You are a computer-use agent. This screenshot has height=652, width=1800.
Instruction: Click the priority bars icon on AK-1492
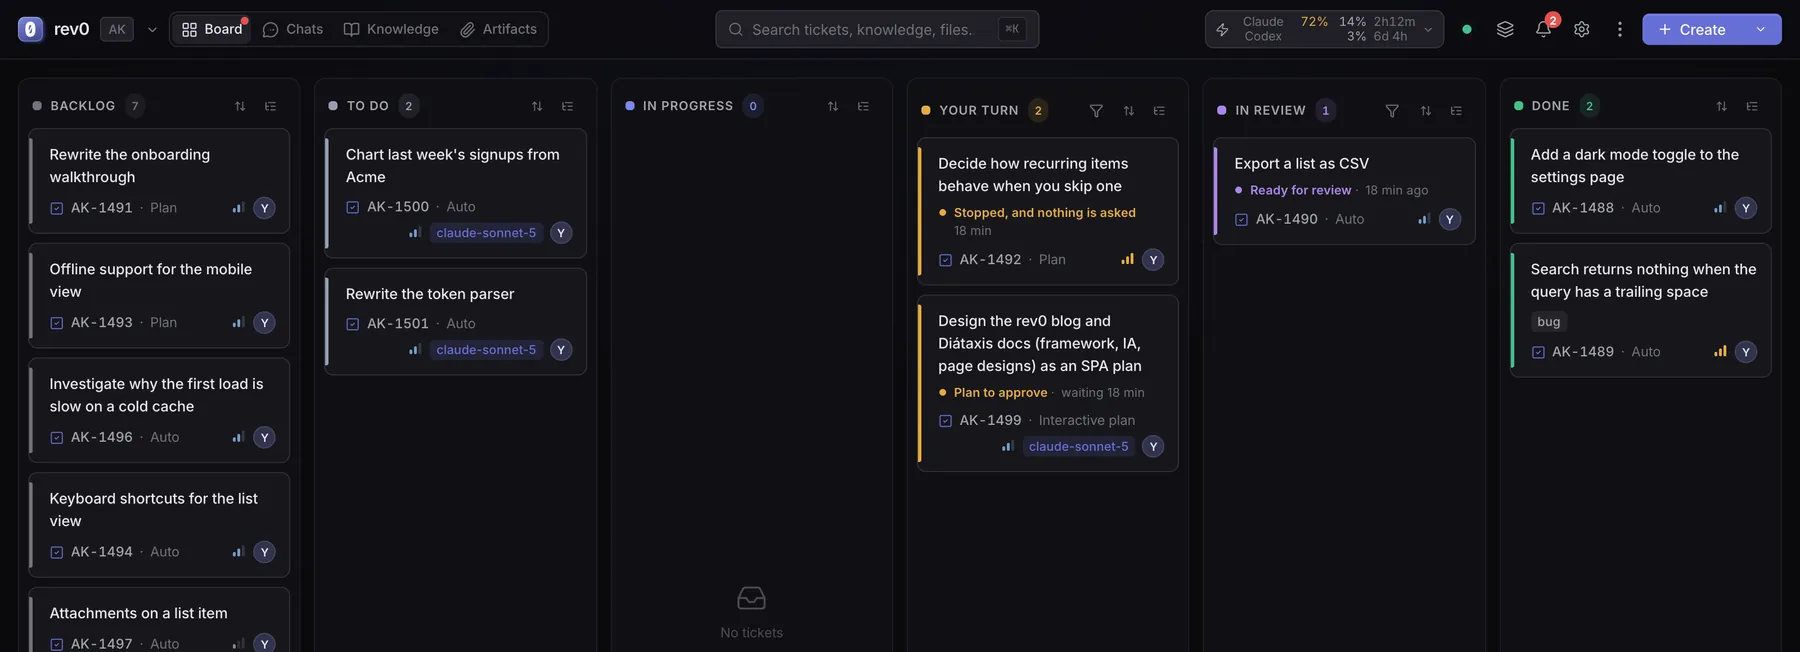(1127, 259)
